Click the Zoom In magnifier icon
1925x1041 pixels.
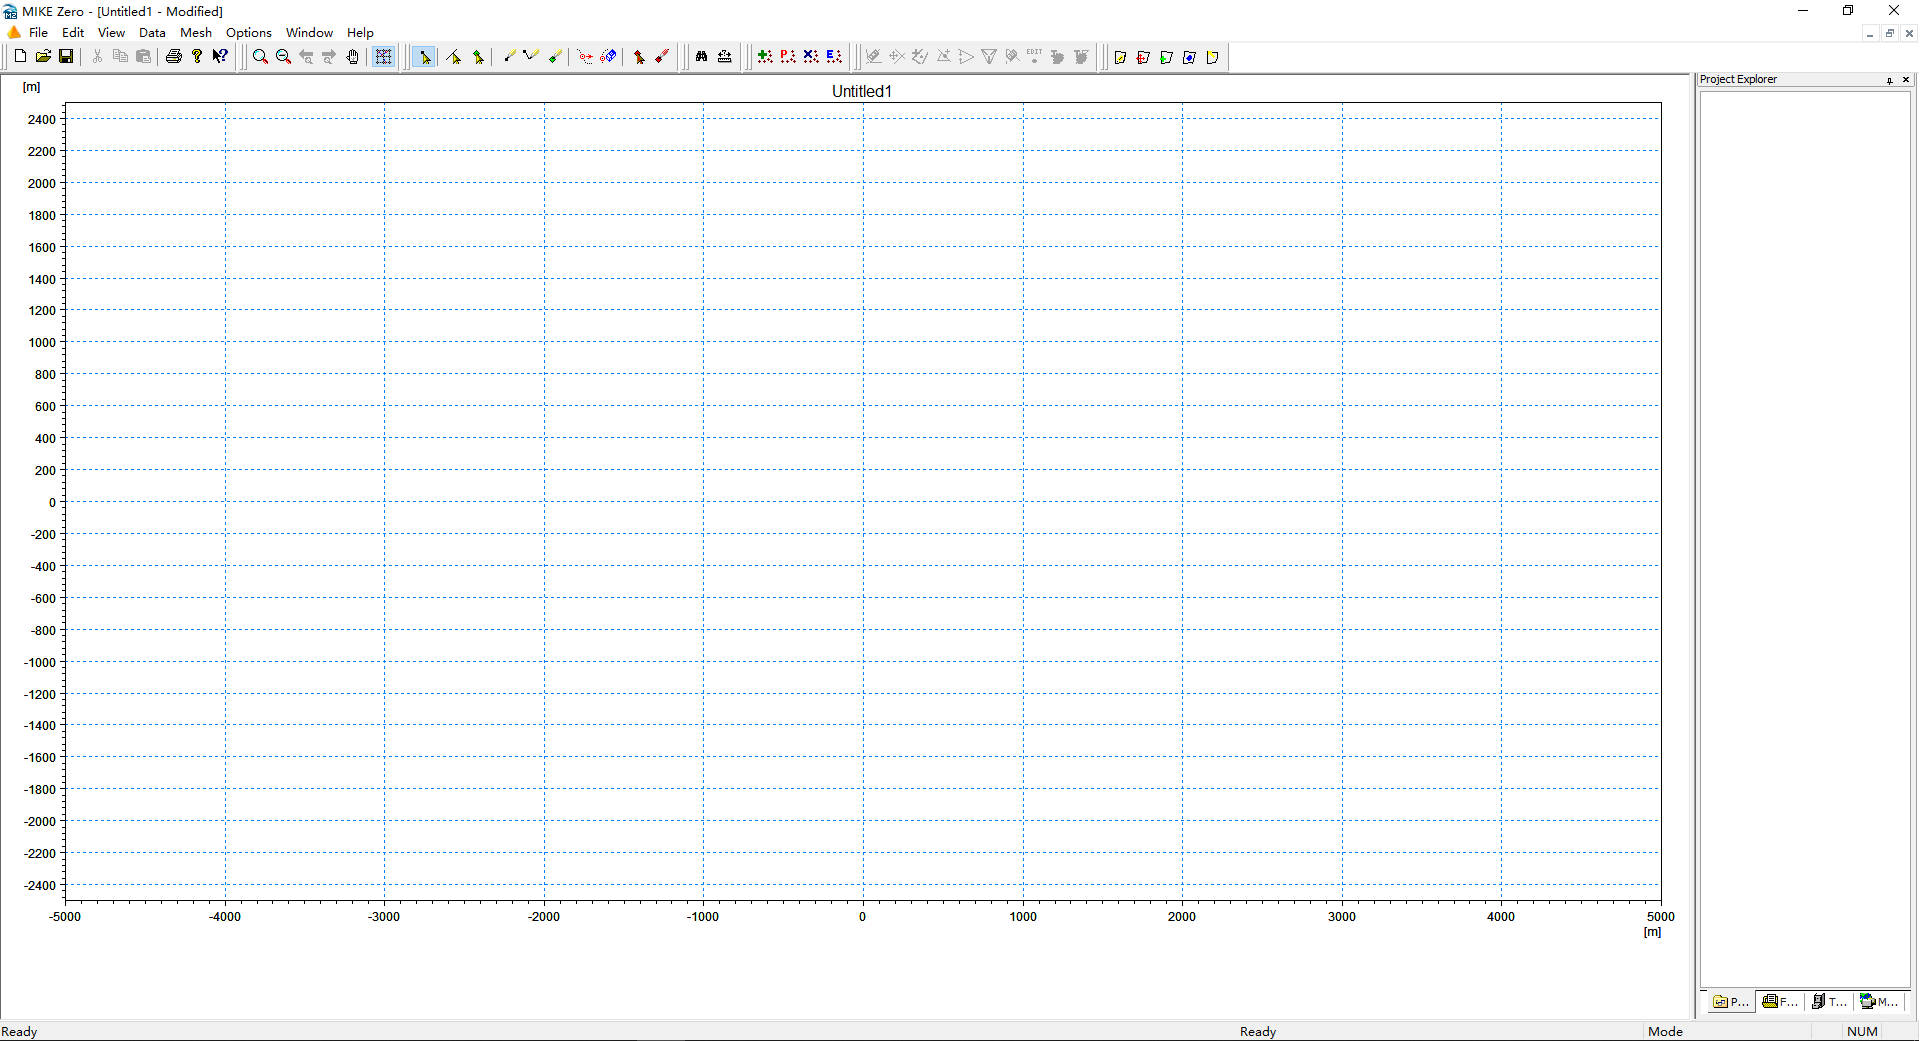pos(260,57)
